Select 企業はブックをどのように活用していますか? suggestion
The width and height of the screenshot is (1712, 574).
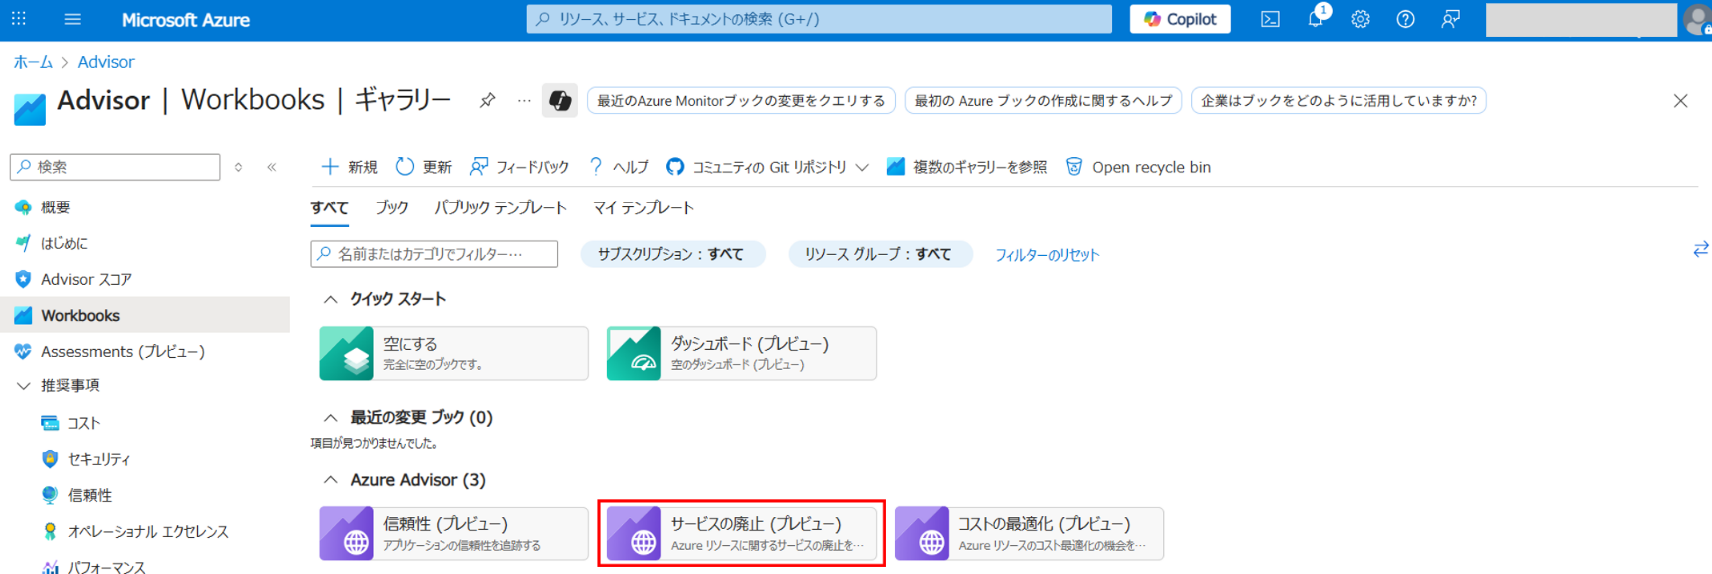point(1338,101)
